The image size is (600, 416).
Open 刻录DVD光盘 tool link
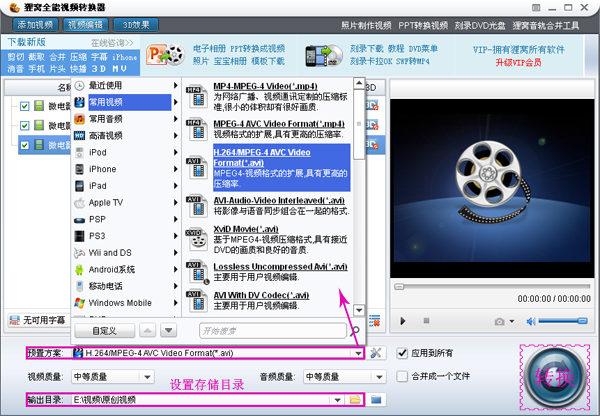point(480,26)
